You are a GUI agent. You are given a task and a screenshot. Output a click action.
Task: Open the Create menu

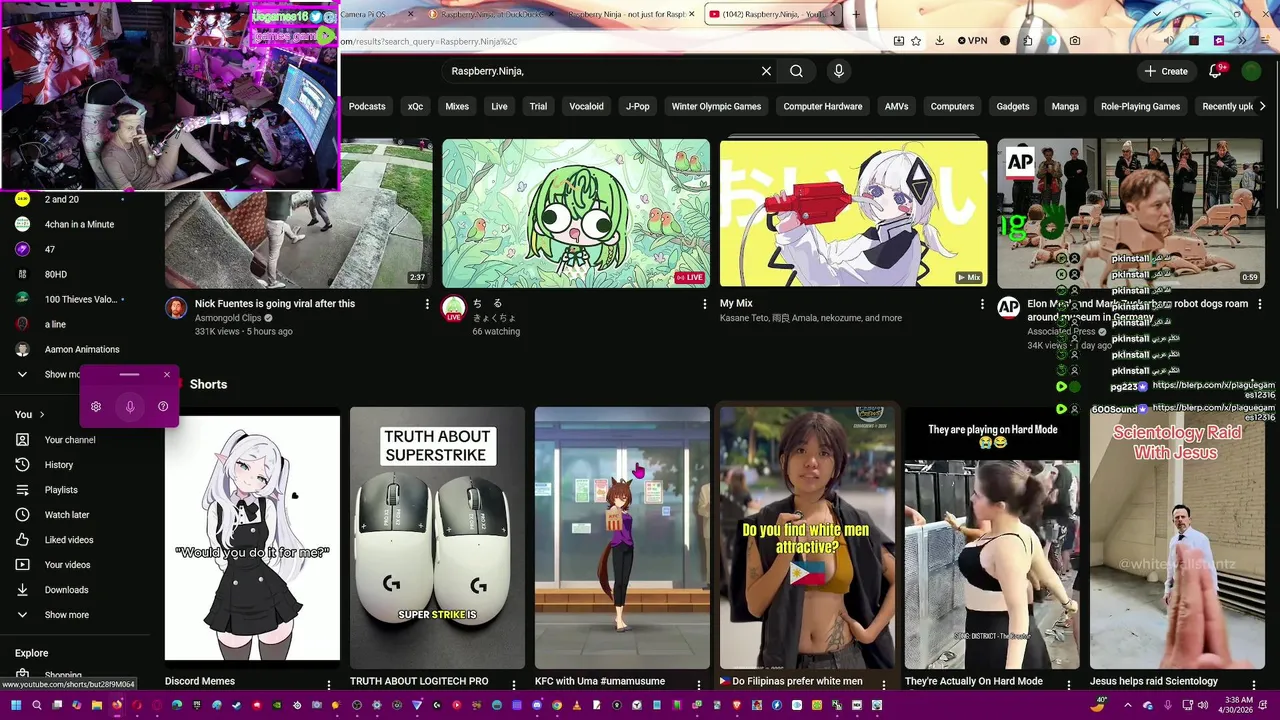(x=1166, y=71)
